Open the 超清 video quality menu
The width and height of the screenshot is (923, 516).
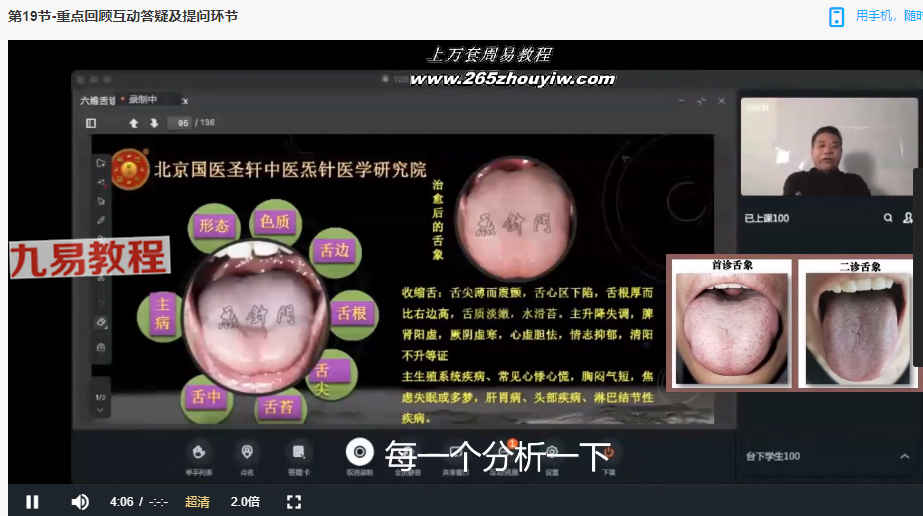[197, 502]
